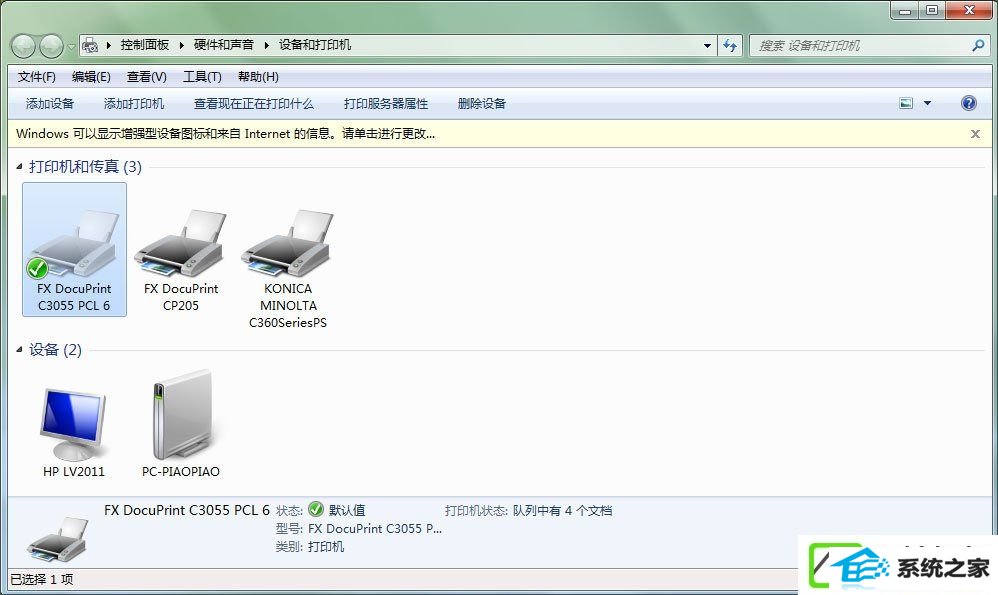998x595 pixels.
Task: Select the PC-PIAOPIAO computer device
Action: coord(181,423)
